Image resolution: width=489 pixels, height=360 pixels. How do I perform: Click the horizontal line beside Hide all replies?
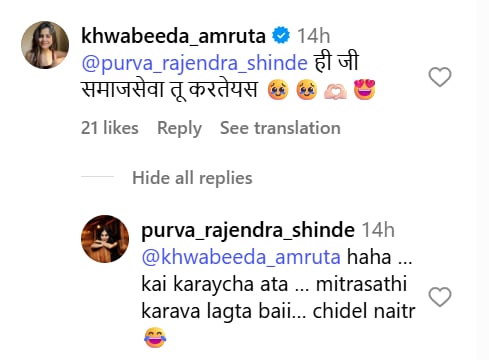click(x=97, y=176)
